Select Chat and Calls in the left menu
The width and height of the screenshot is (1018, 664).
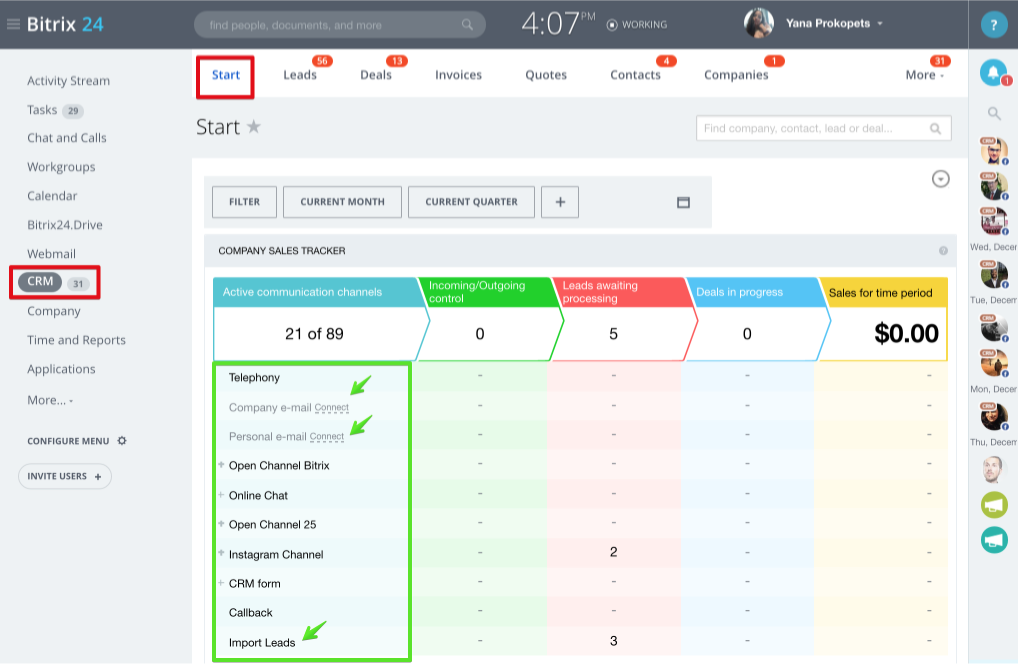pyautogui.click(x=67, y=138)
